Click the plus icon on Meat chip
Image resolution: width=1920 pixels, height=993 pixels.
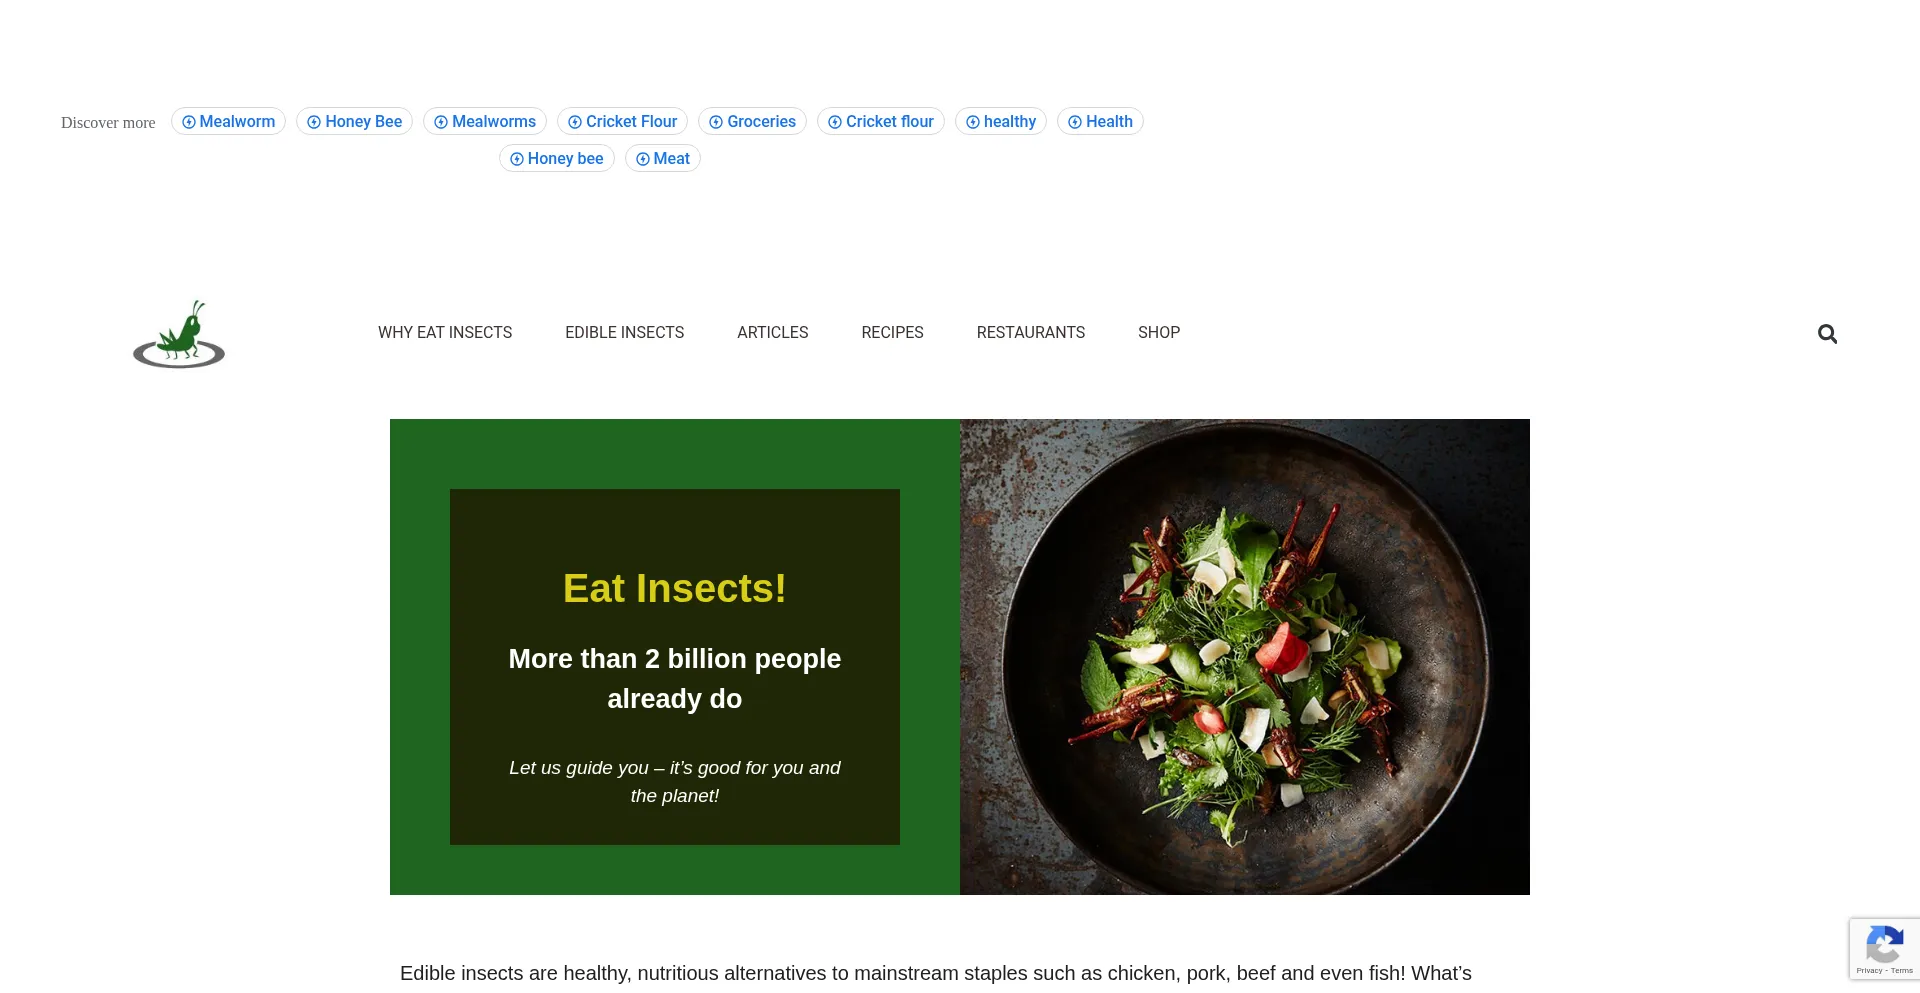click(x=643, y=159)
